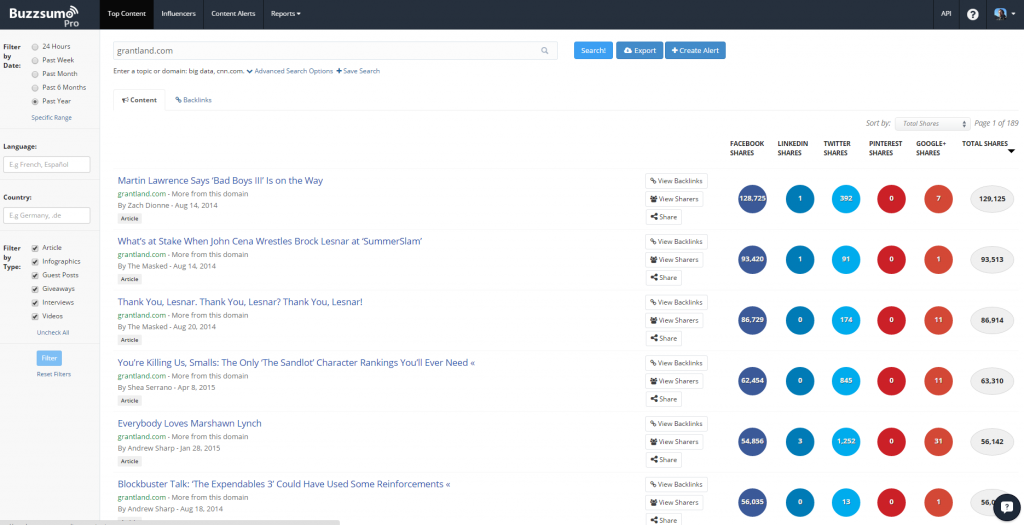Image resolution: width=1024 pixels, height=525 pixels.
Task: Select the Past Year date filter
Action: click(35, 102)
